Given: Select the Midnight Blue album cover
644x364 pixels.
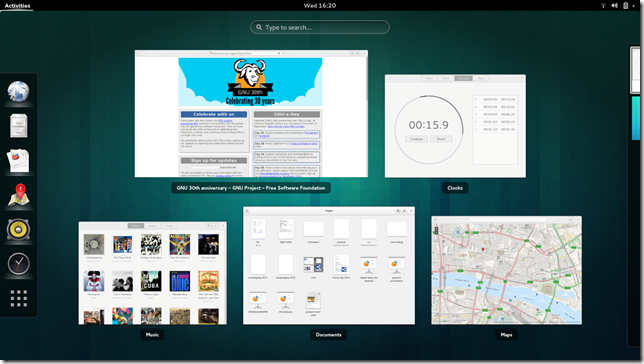Looking at the screenshot, I should [180, 281].
